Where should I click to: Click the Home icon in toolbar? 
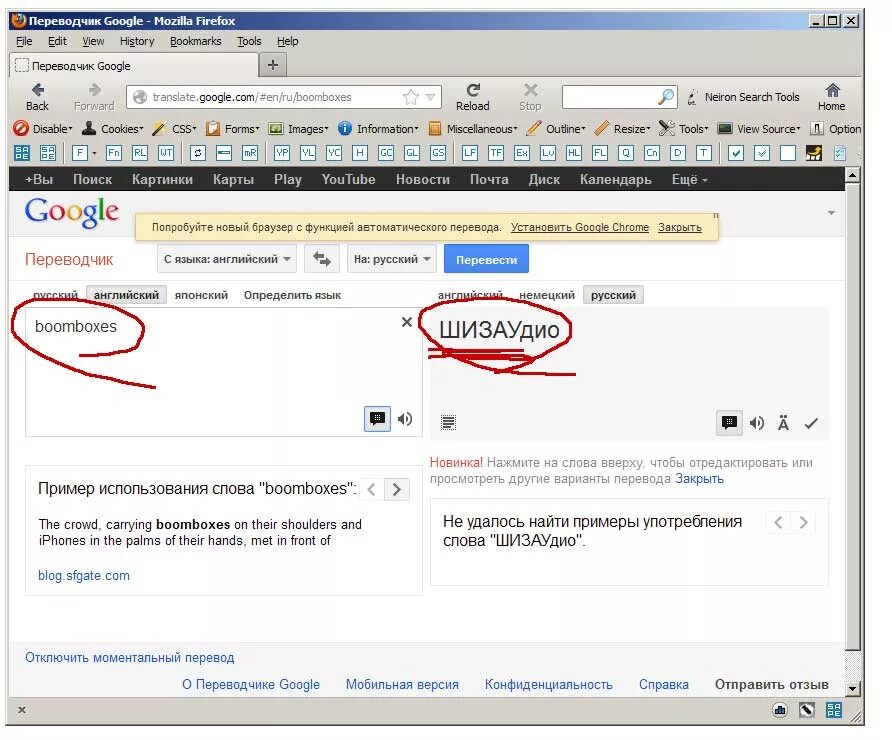(x=832, y=90)
